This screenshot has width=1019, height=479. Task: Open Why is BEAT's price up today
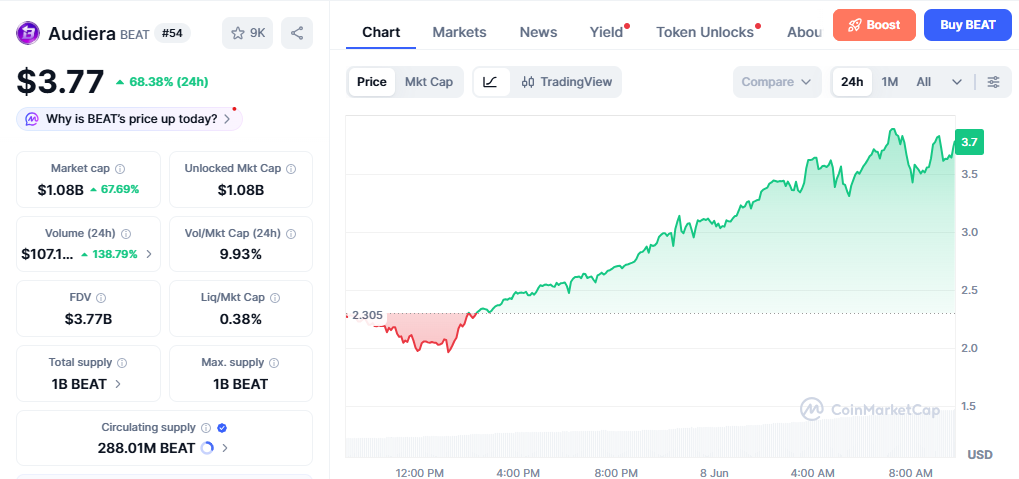(x=129, y=120)
